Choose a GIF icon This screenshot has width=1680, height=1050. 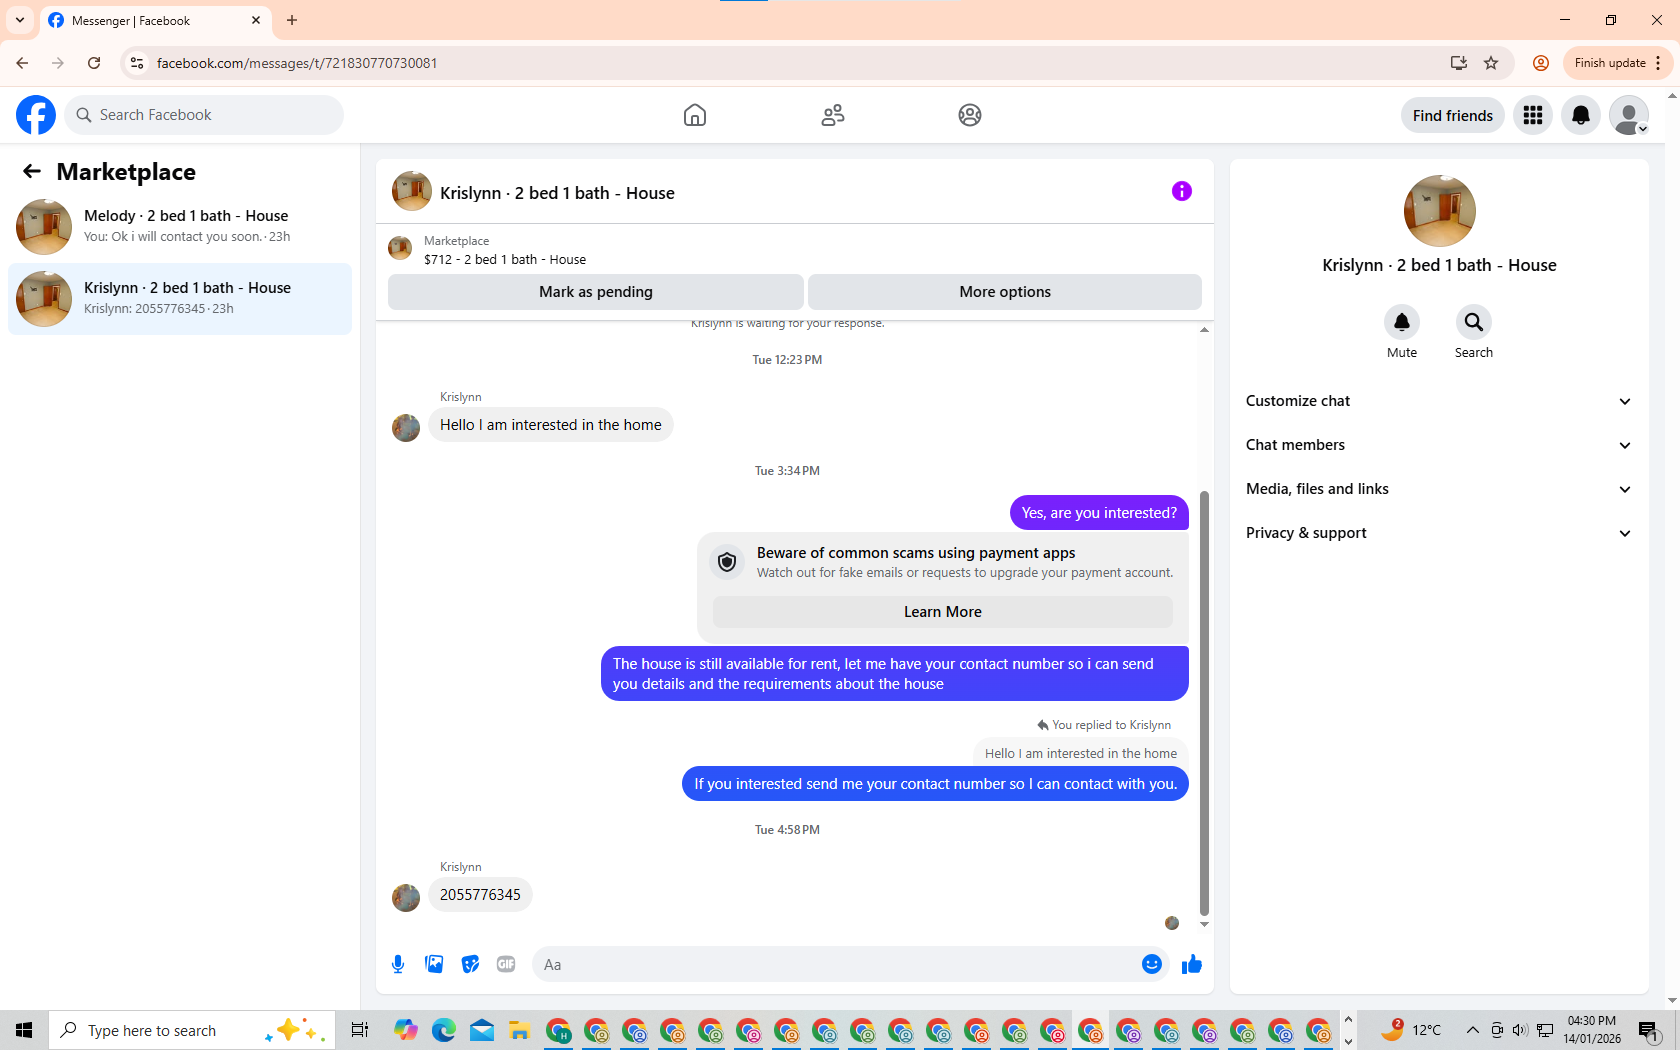(x=506, y=964)
